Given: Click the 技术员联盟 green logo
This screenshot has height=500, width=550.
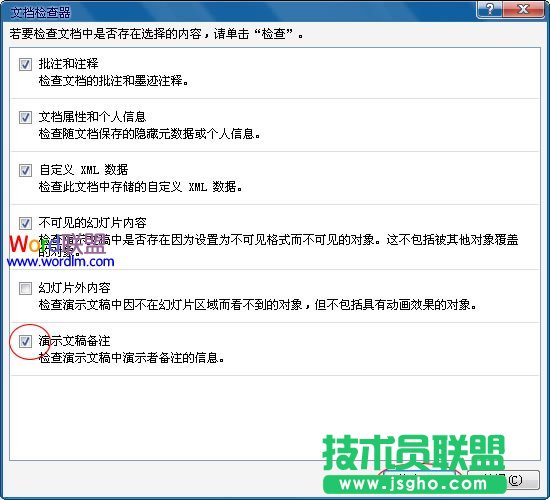Looking at the screenshot, I should tap(414, 453).
